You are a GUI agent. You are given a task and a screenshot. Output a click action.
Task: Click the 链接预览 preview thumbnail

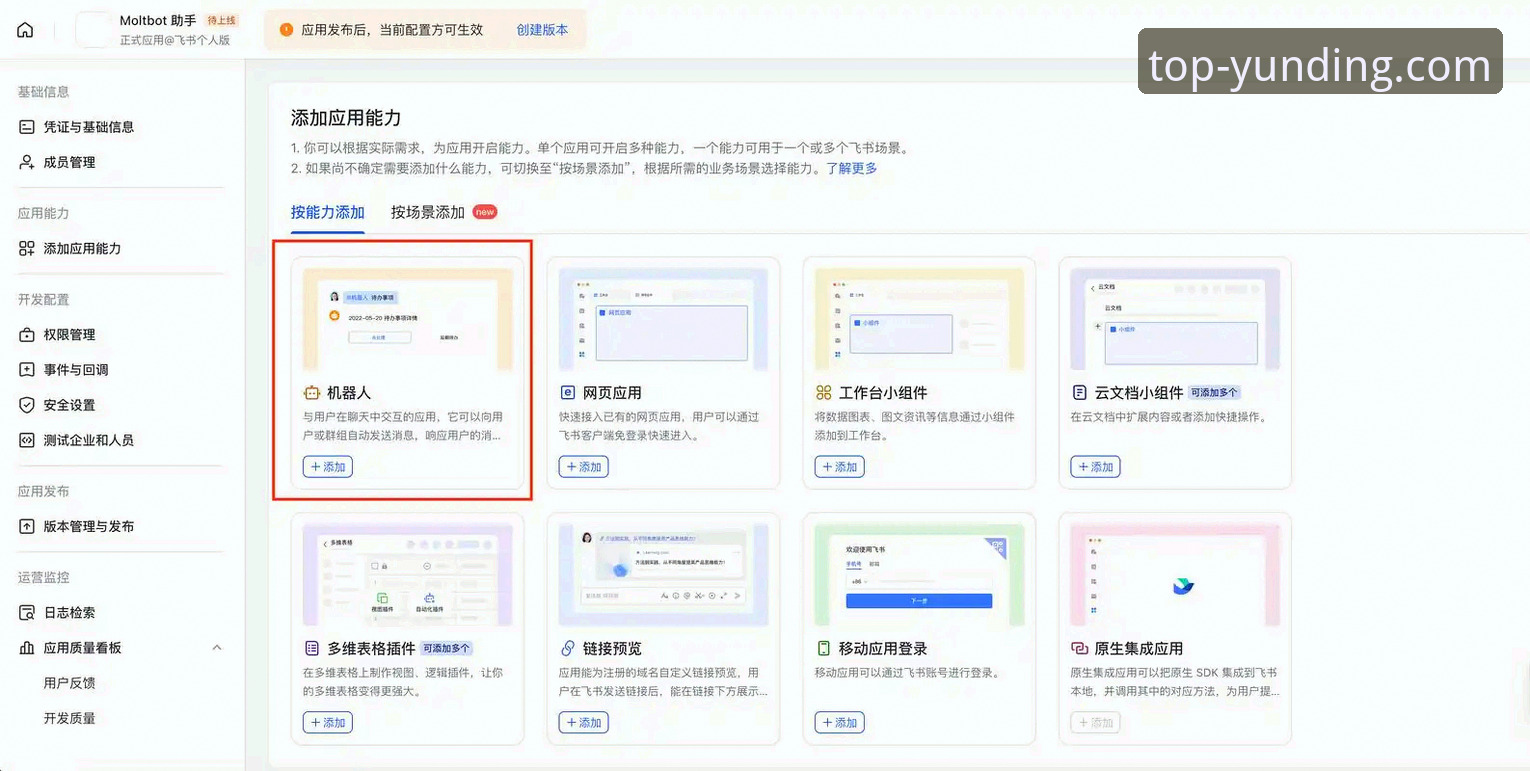(664, 575)
